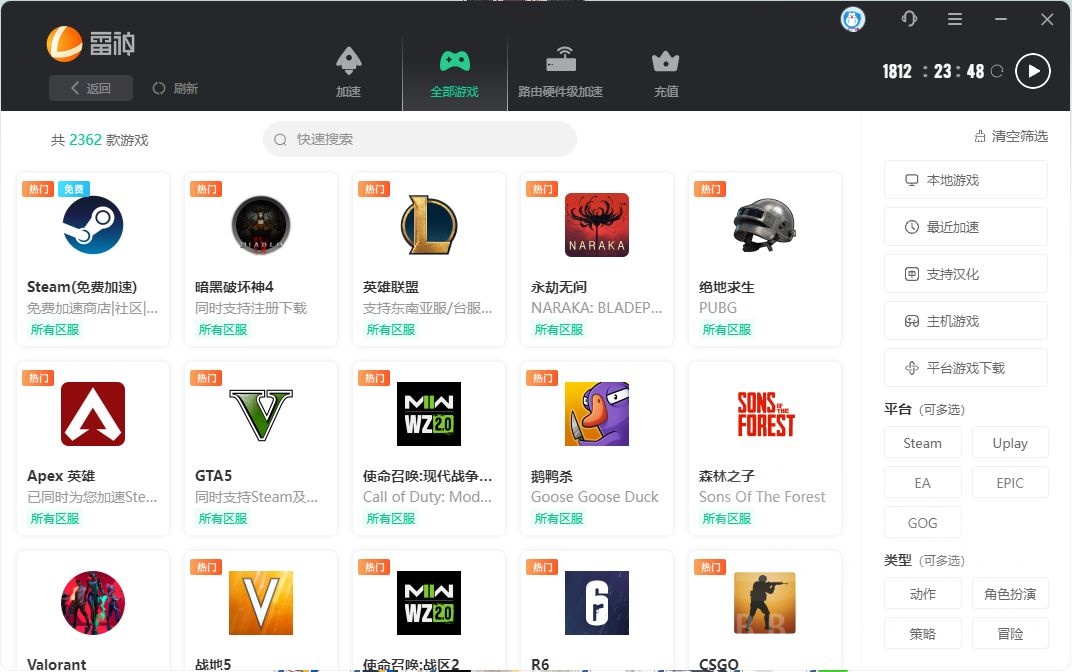Open 平台游戏下载 platform downloads filter
Screen dimensions: 1072x672
pyautogui.click(x=964, y=367)
